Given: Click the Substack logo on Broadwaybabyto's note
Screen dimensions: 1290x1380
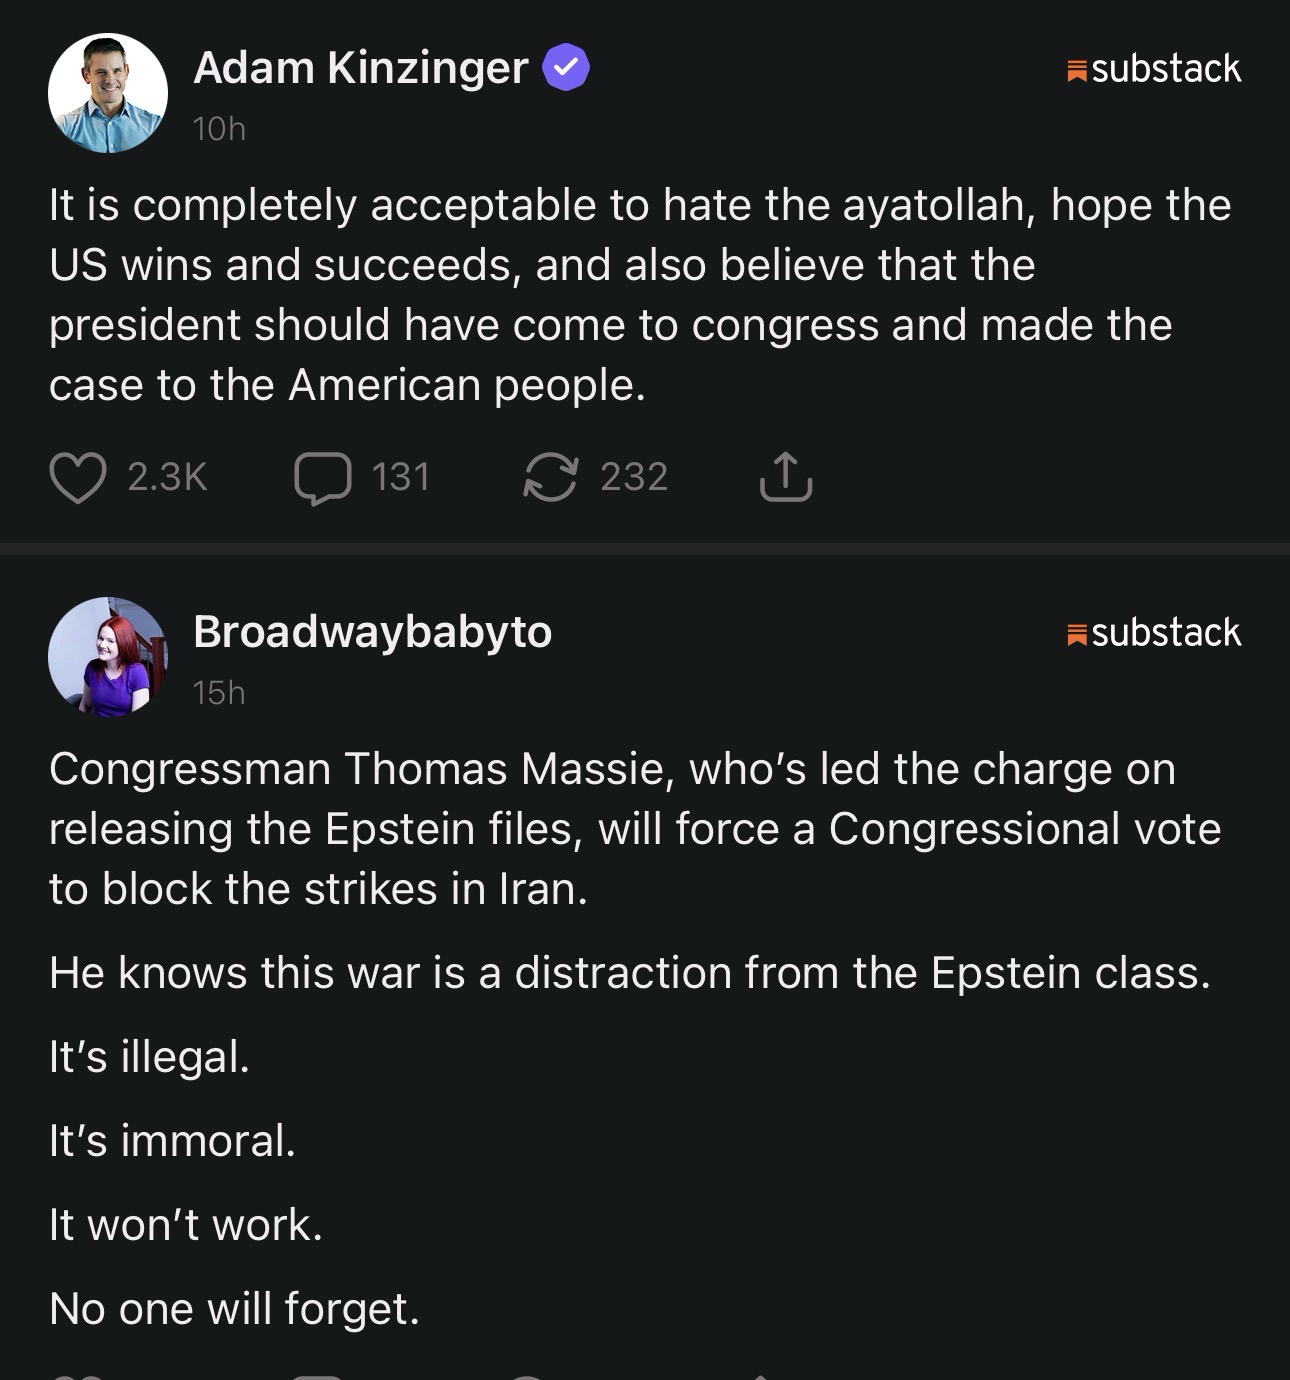Looking at the screenshot, I should pyautogui.click(x=1155, y=633).
